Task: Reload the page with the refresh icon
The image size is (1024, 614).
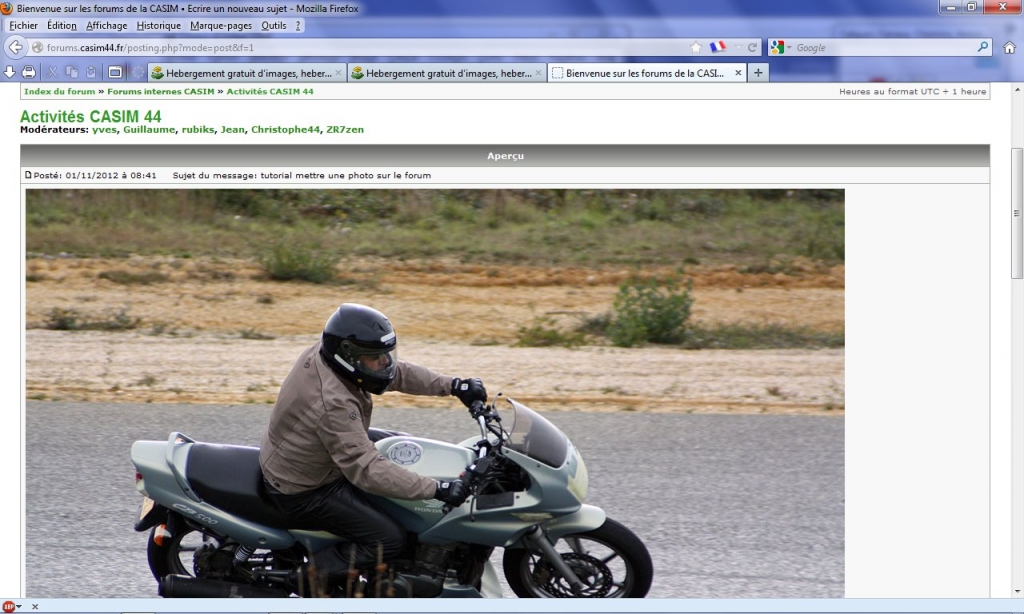Action: 752,47
